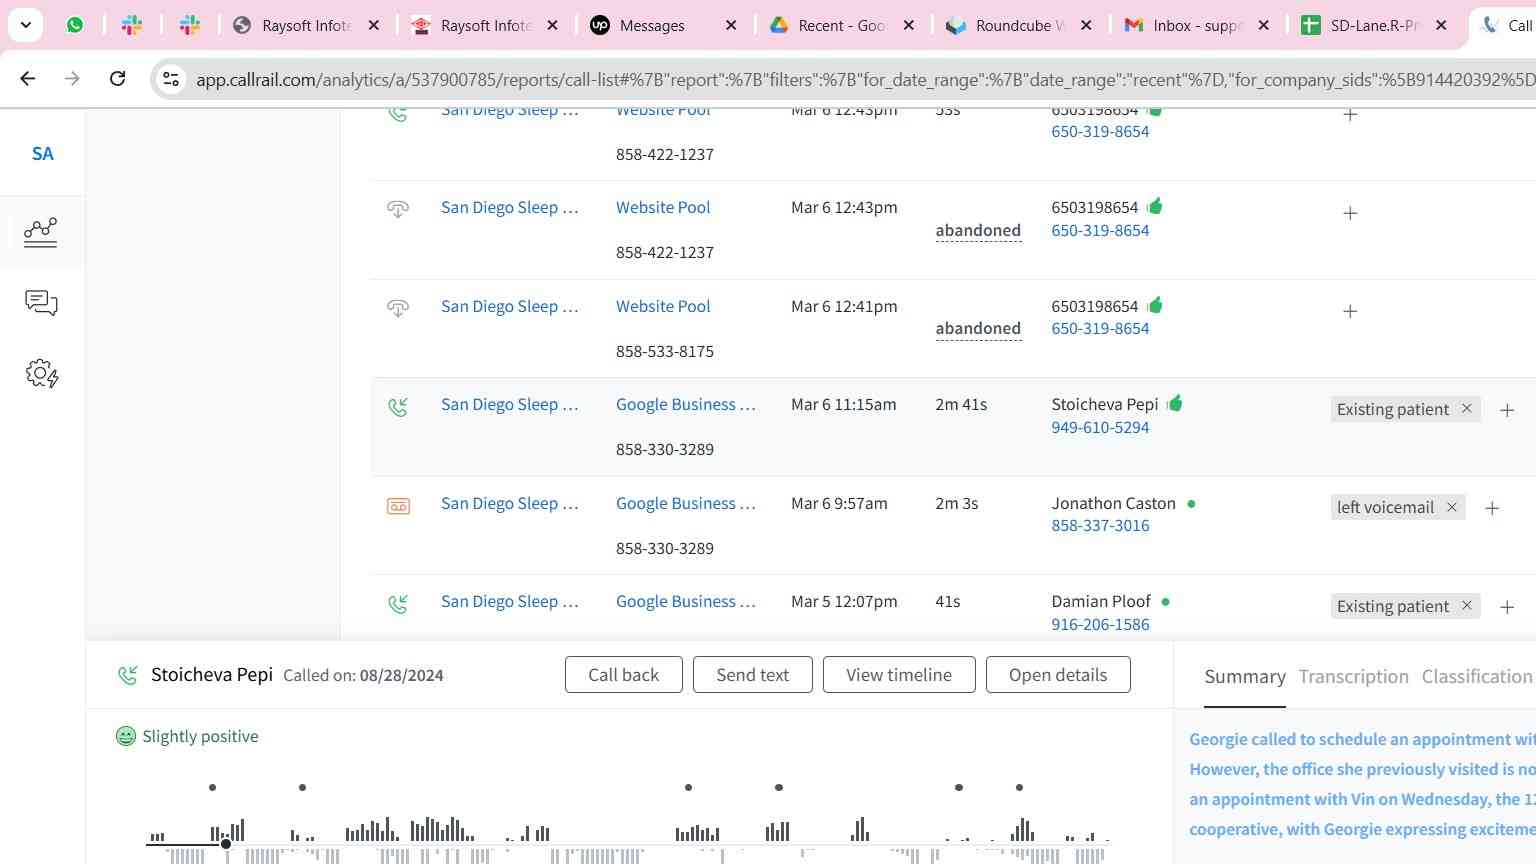Click the Open details button
The width and height of the screenshot is (1536, 864).
(1058, 675)
